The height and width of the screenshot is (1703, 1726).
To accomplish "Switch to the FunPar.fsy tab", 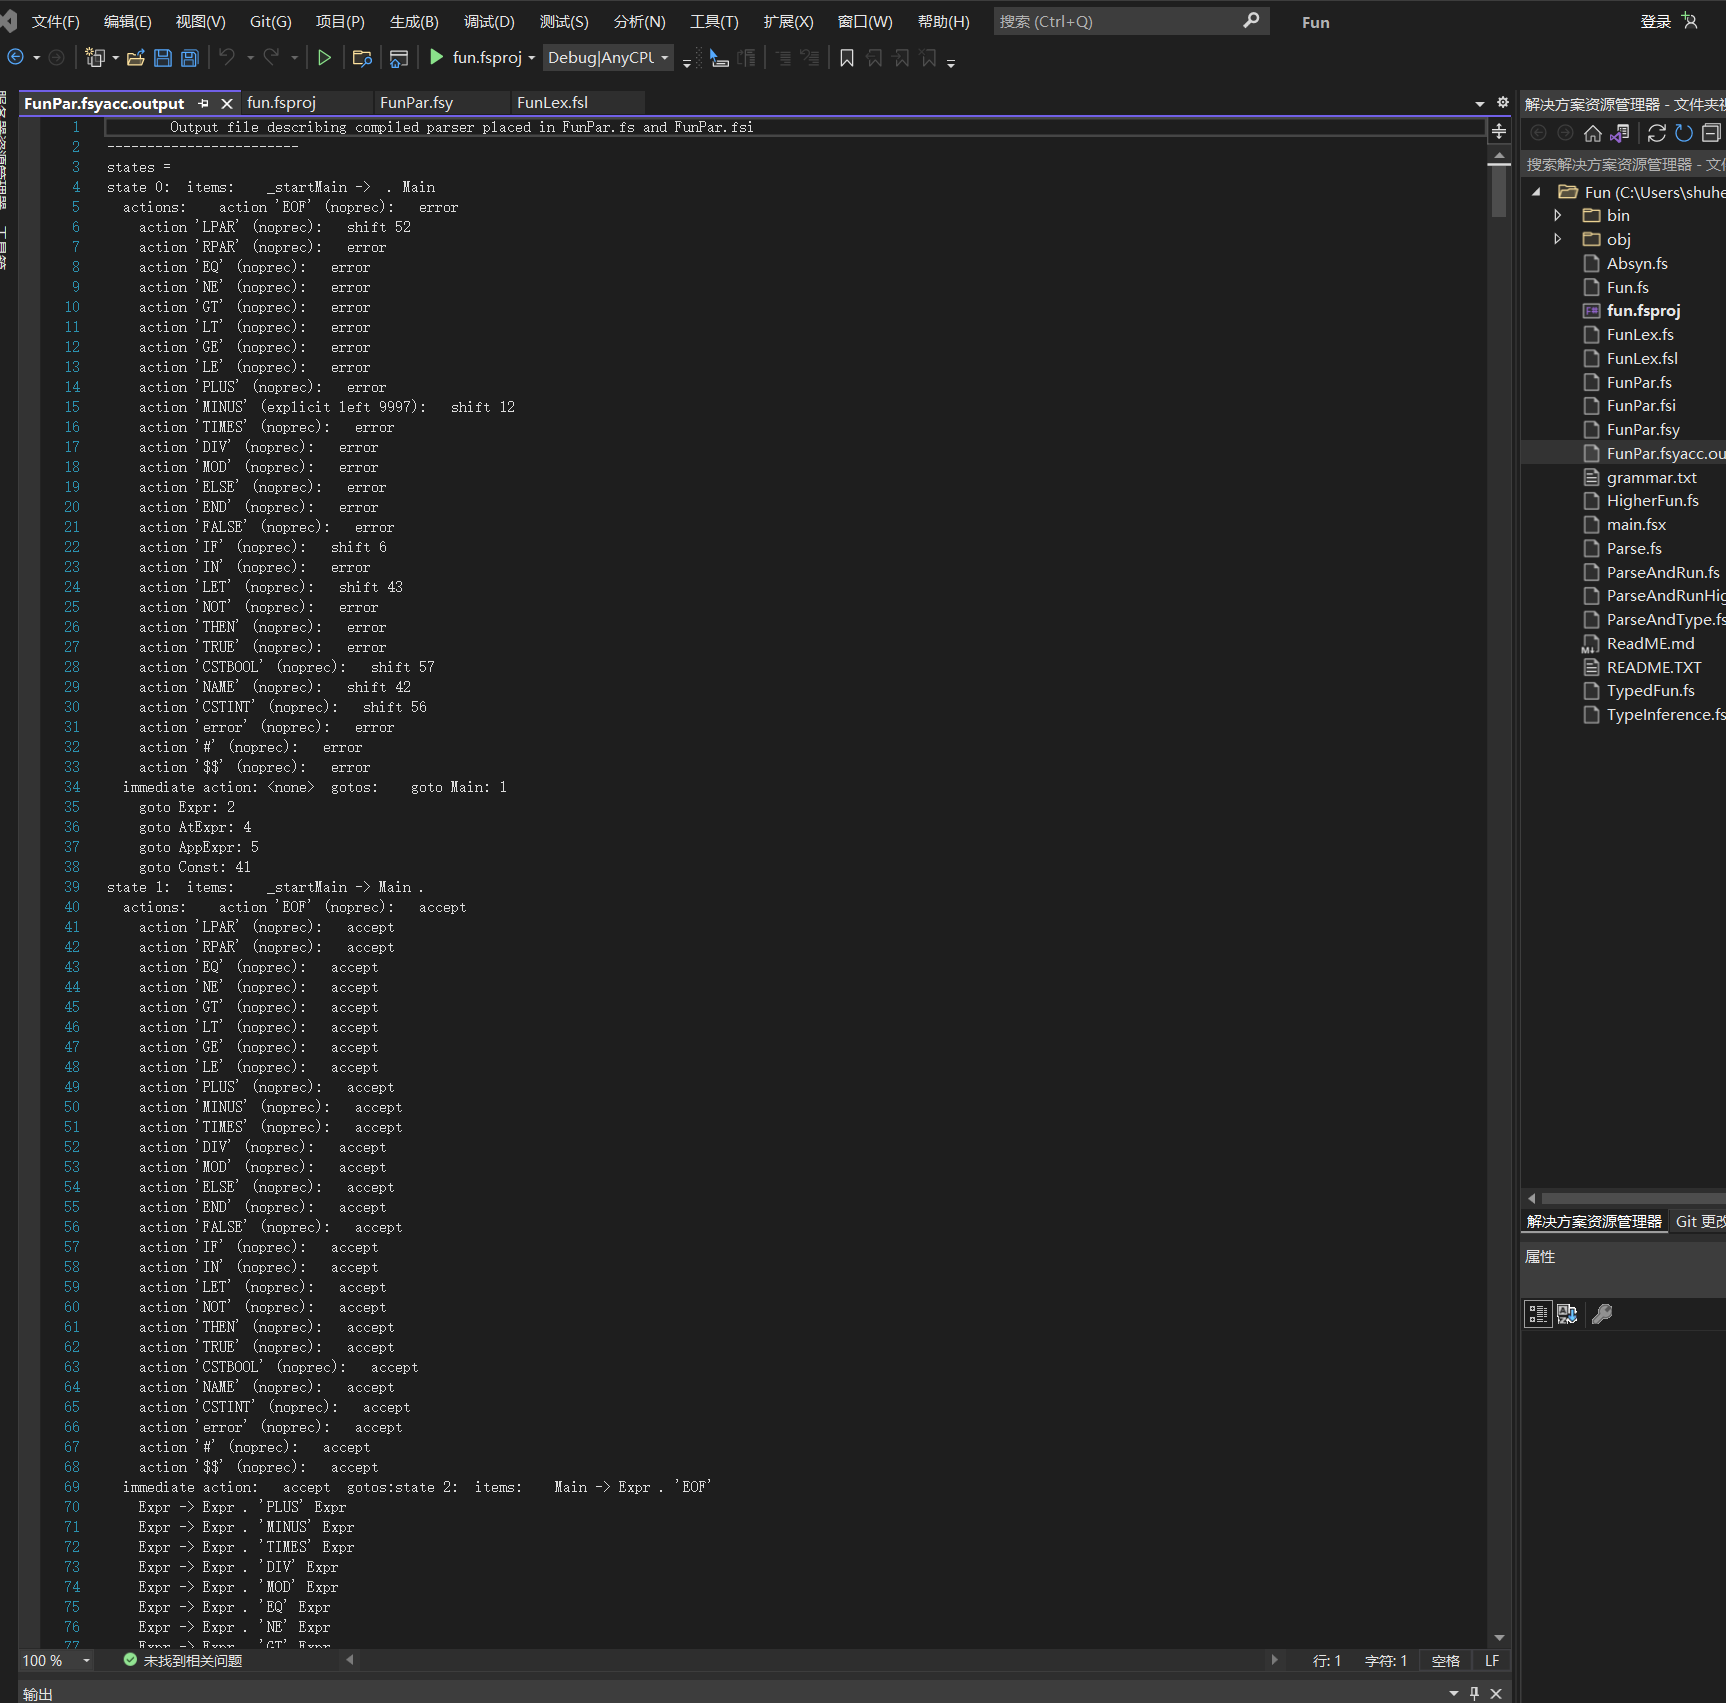I will pyautogui.click(x=416, y=103).
